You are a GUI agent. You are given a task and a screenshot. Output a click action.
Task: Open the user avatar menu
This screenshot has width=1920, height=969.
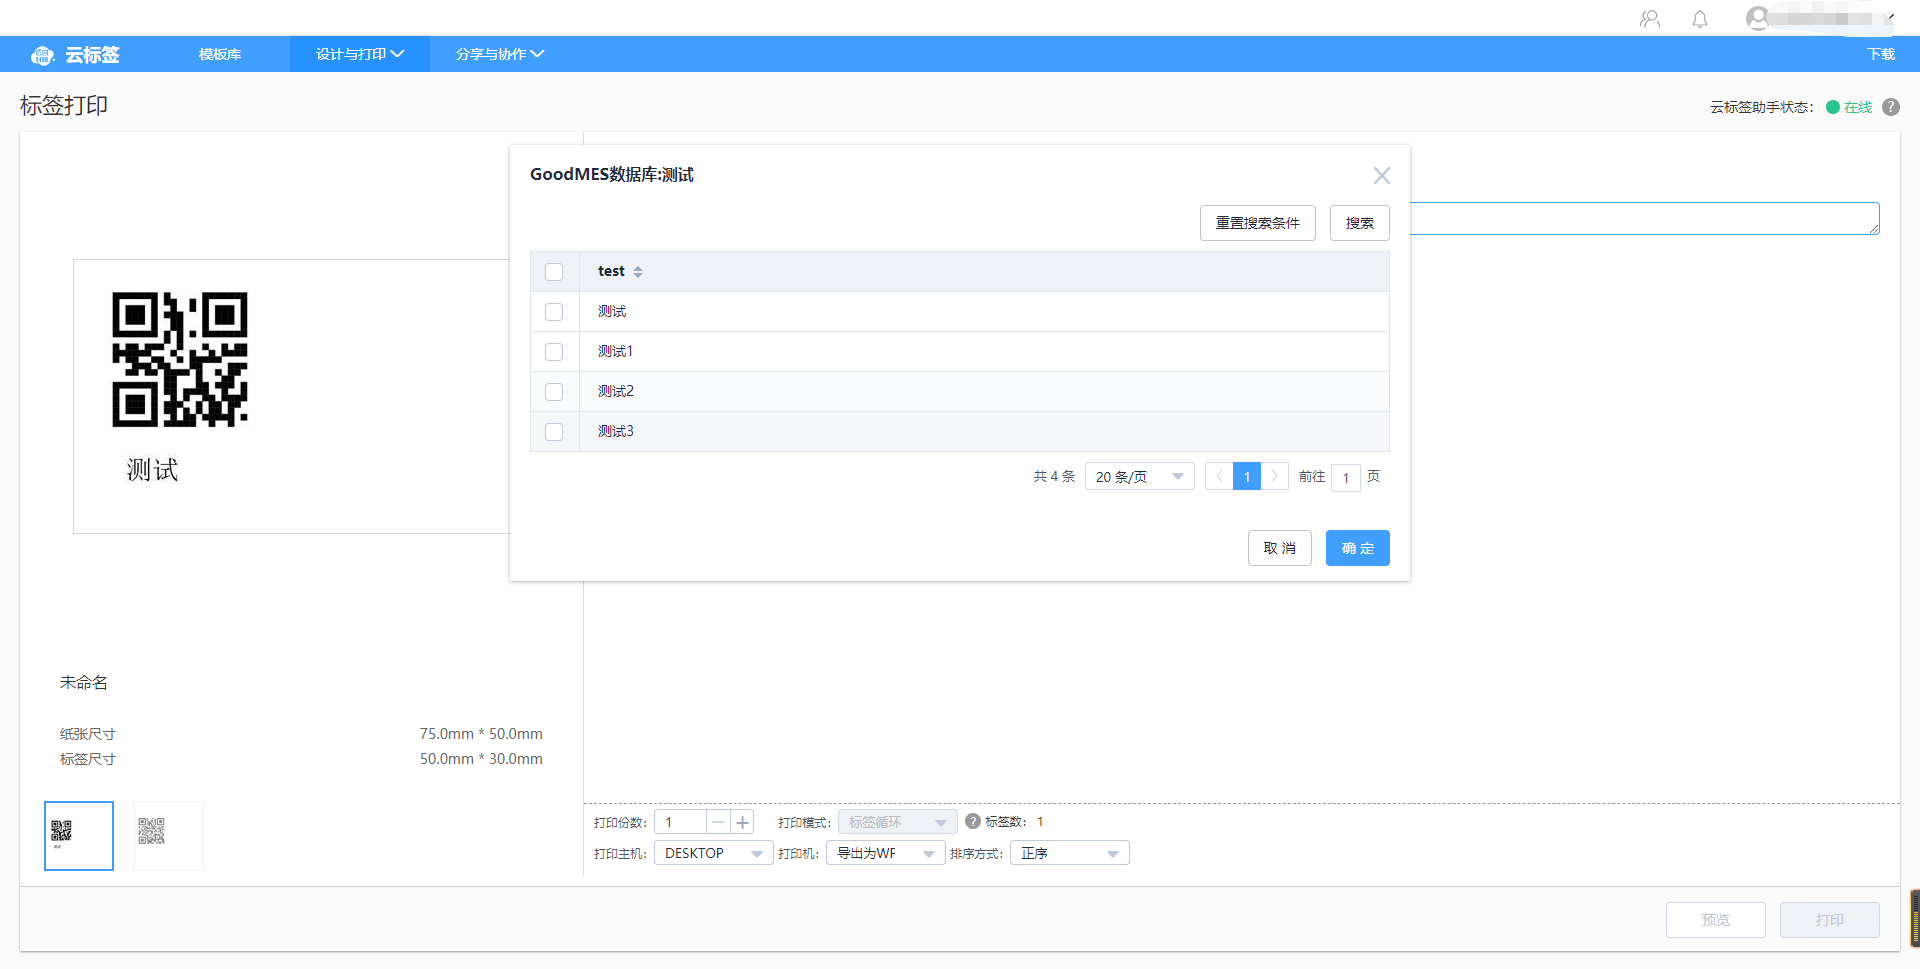1757,18
